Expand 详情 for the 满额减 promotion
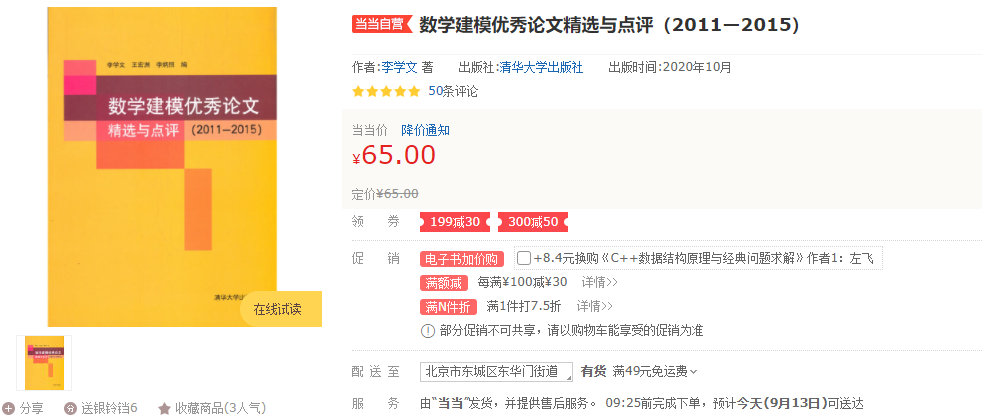The image size is (1000, 418). 599,282
